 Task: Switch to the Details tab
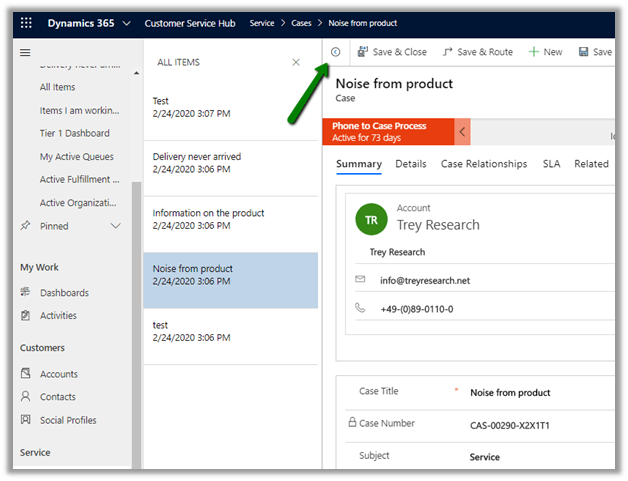tap(411, 164)
